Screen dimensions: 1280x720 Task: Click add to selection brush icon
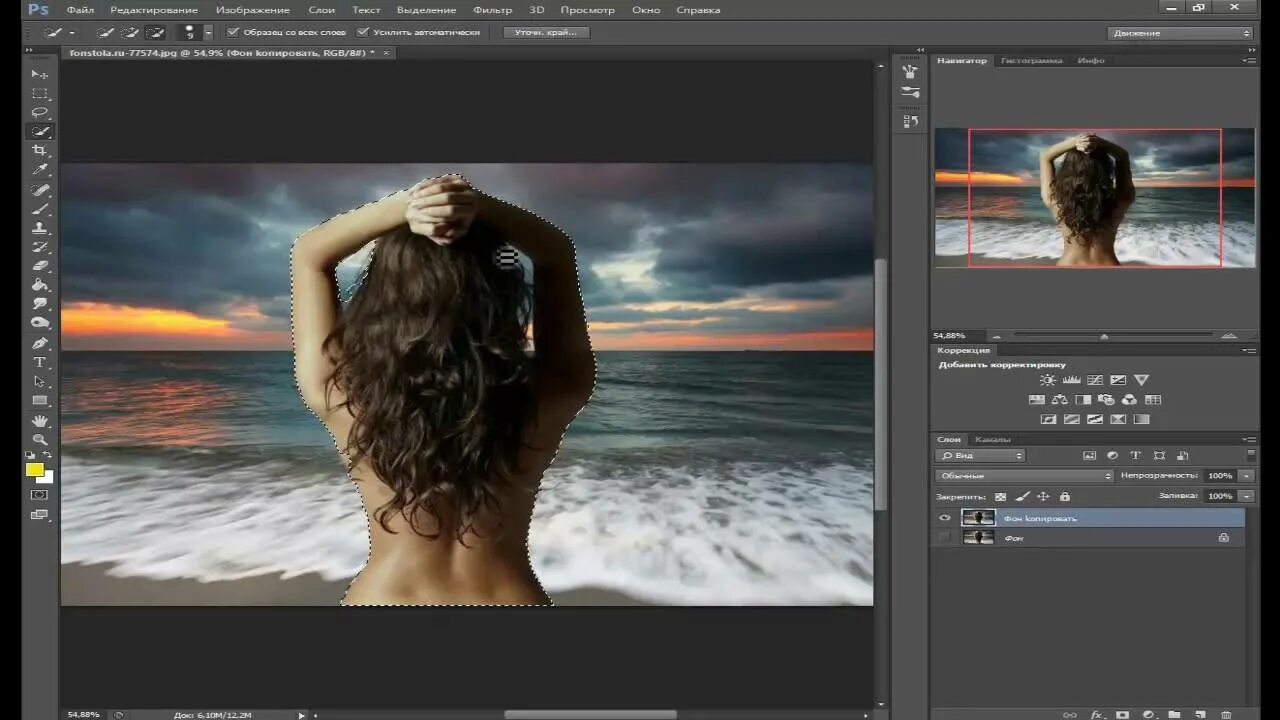click(129, 32)
